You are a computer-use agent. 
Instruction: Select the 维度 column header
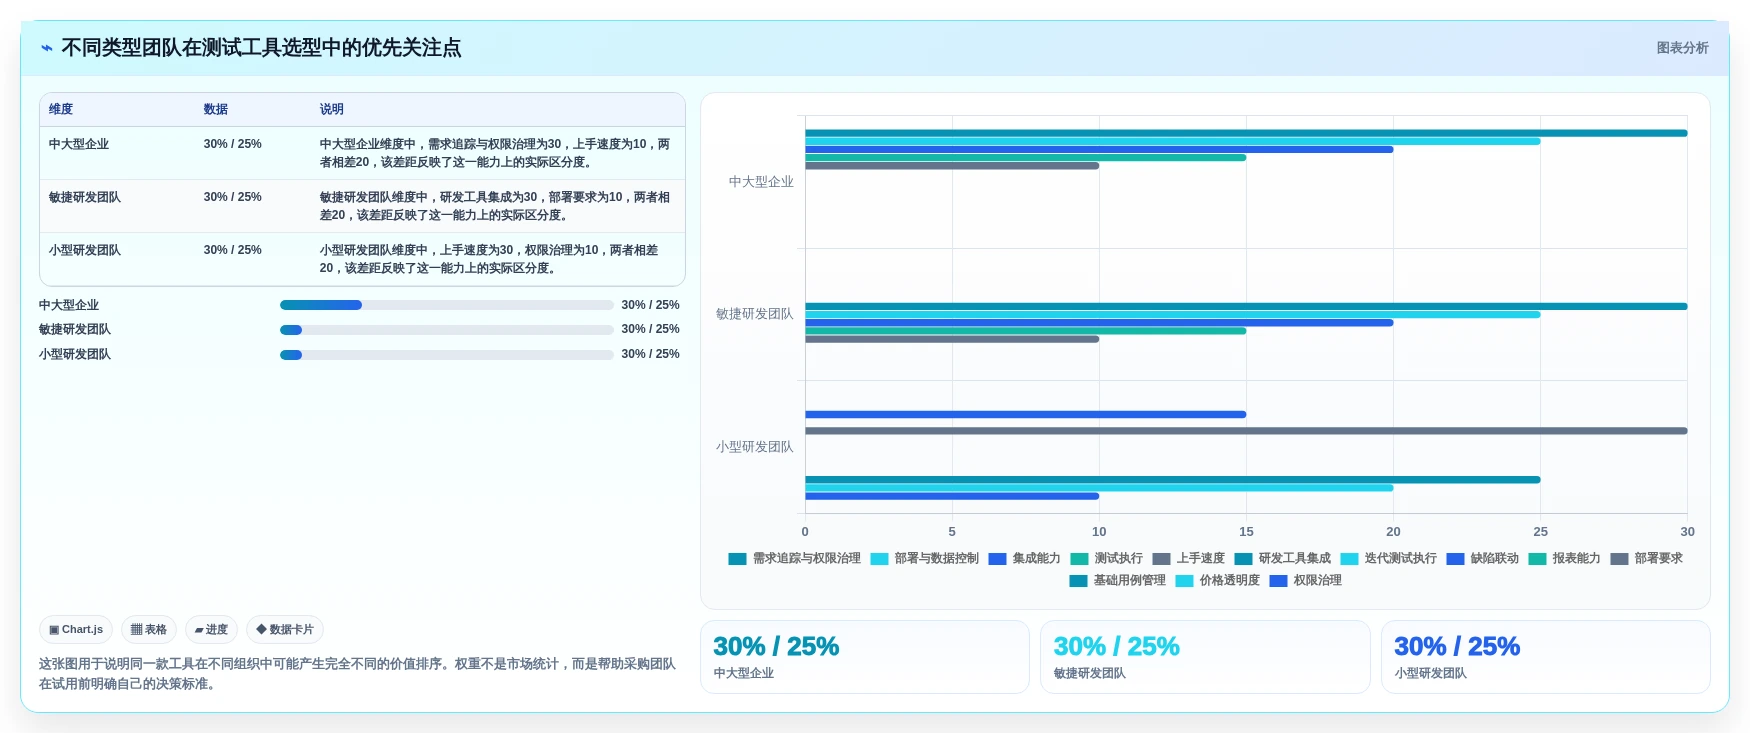[61, 109]
